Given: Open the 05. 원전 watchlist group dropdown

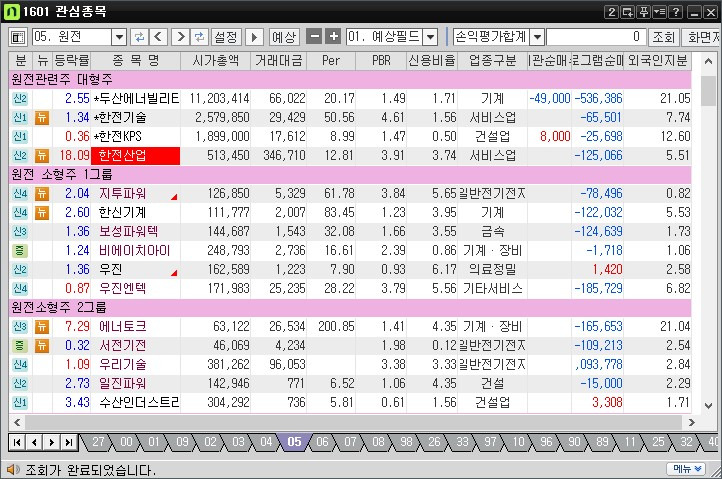Looking at the screenshot, I should 119,37.
